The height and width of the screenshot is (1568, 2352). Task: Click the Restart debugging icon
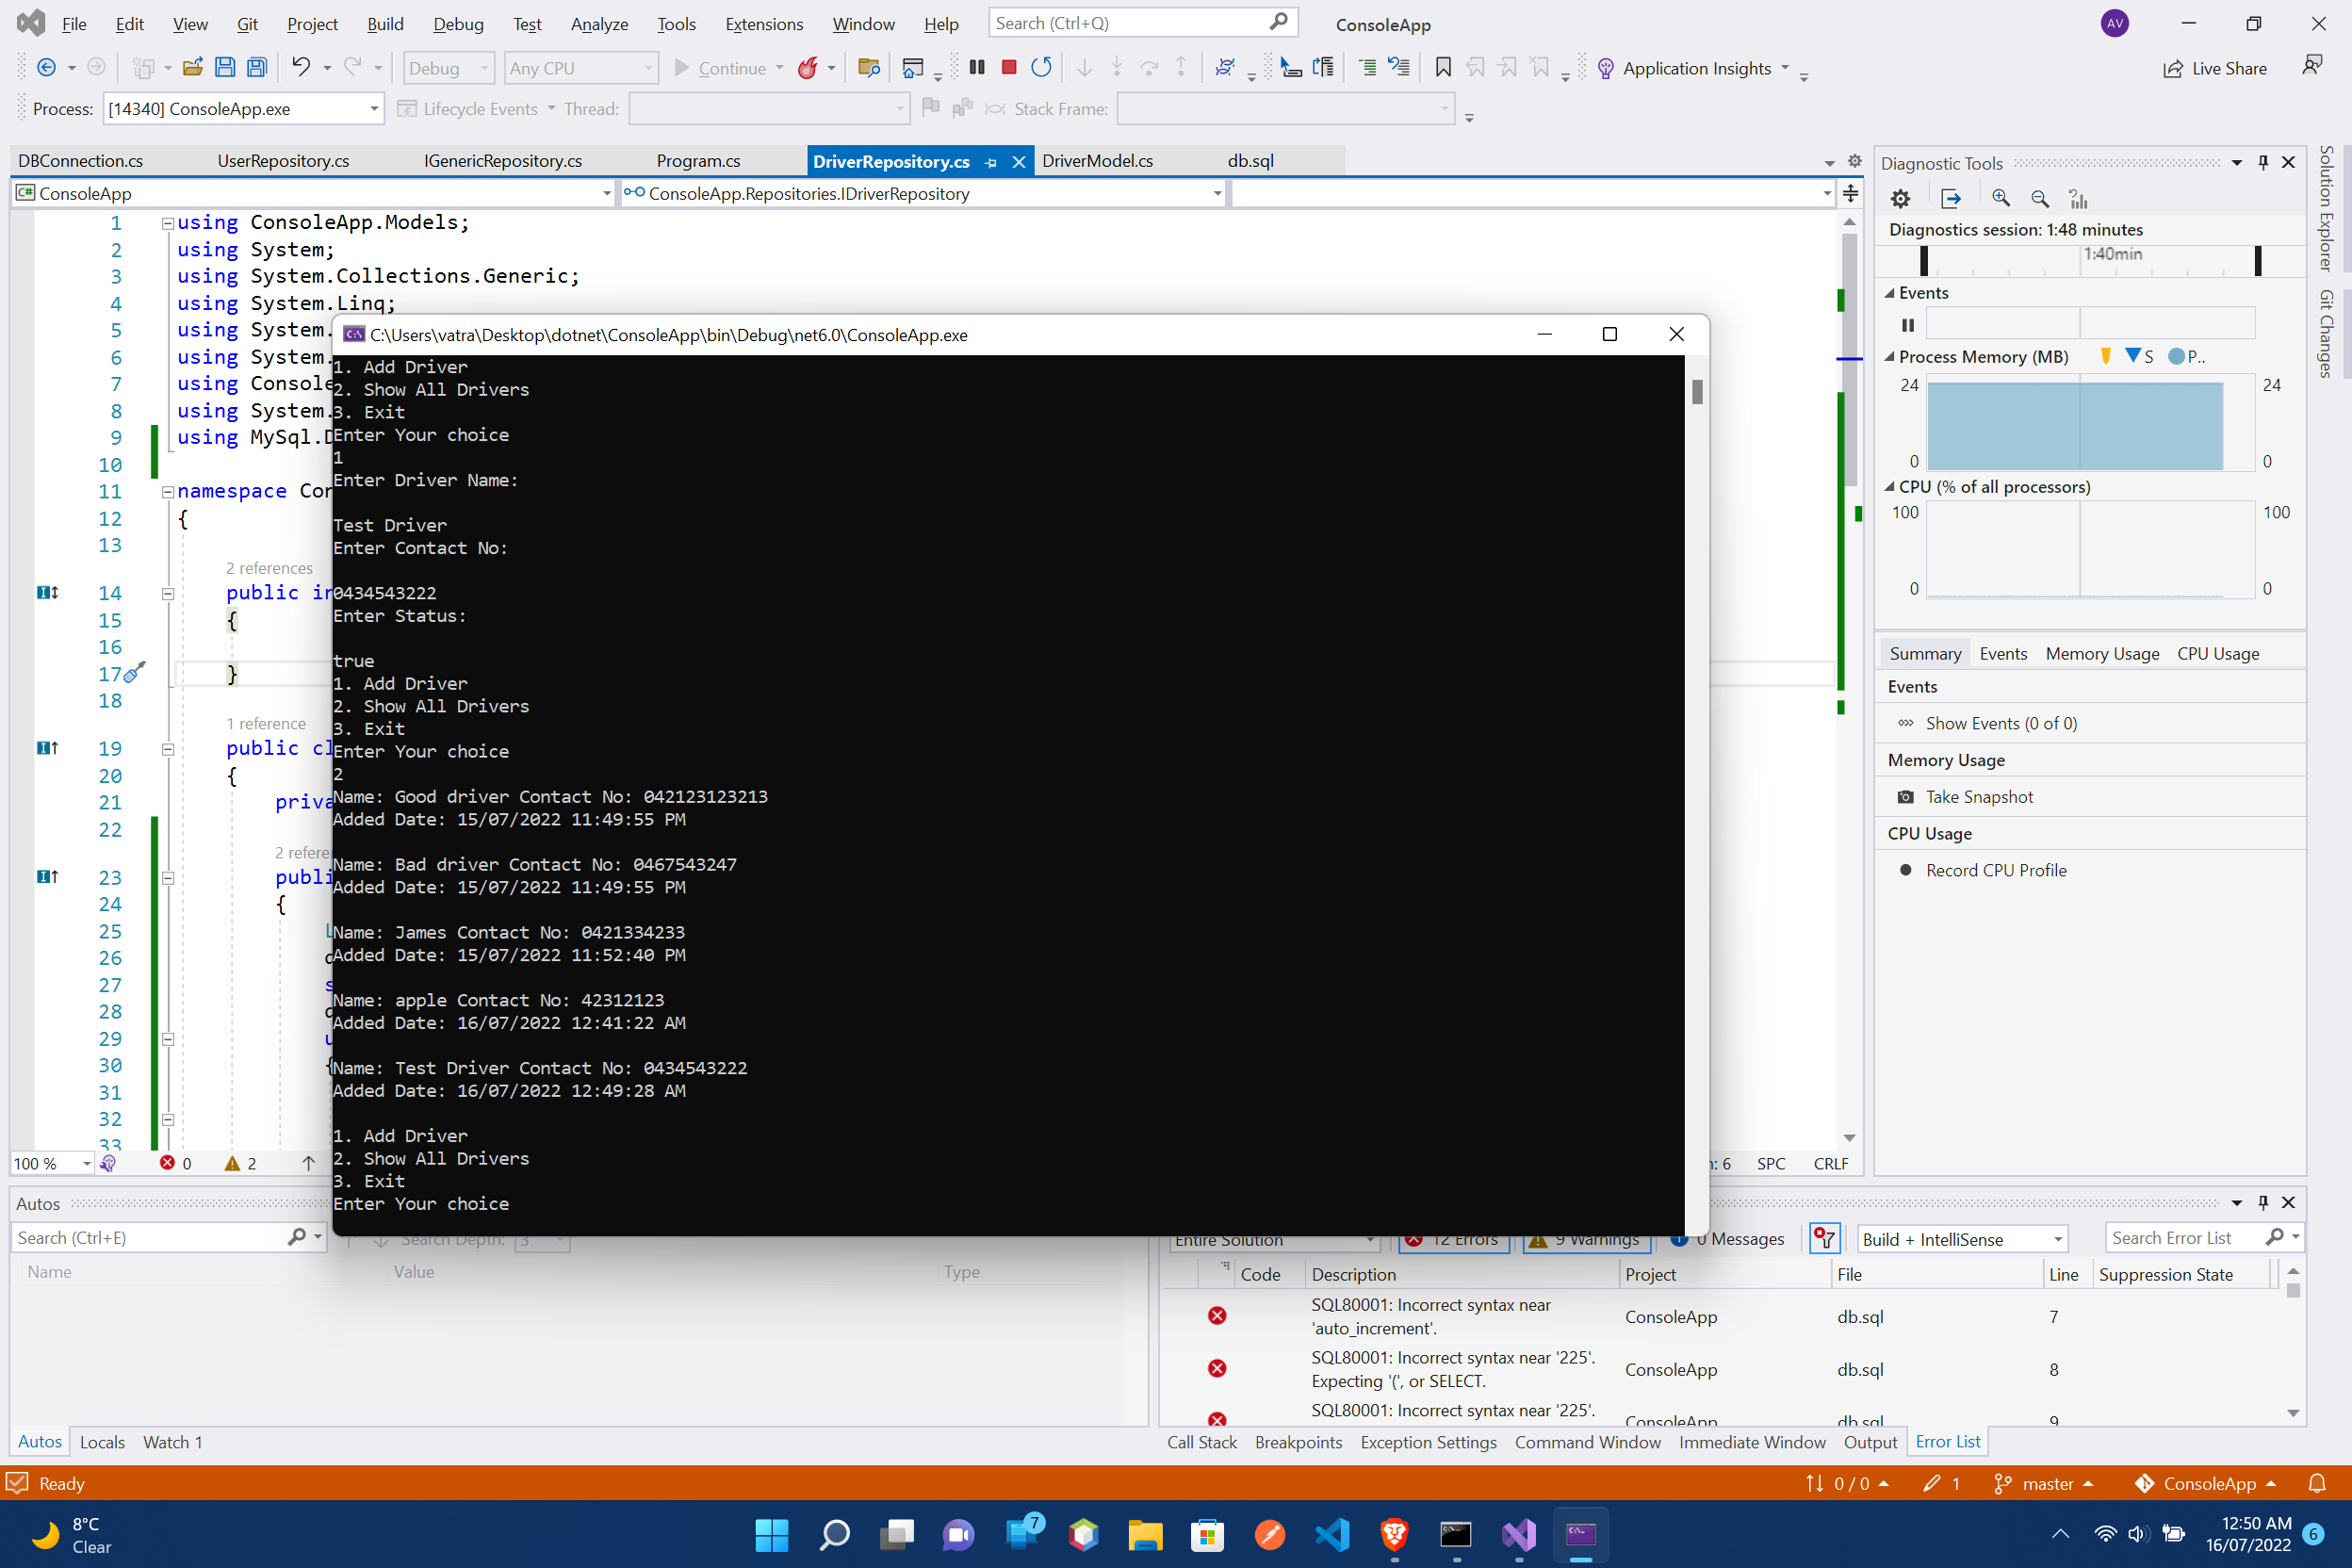coord(1041,67)
